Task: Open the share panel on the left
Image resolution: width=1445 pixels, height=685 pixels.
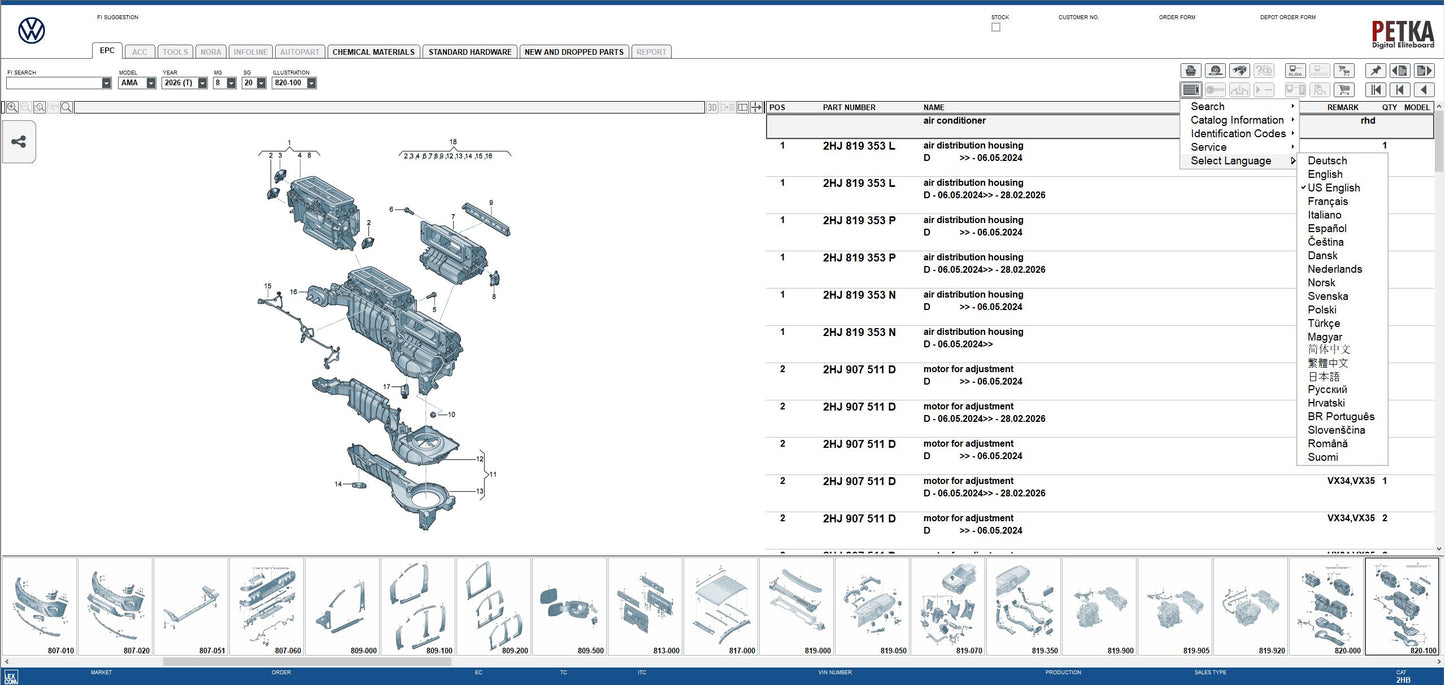Action: (19, 141)
